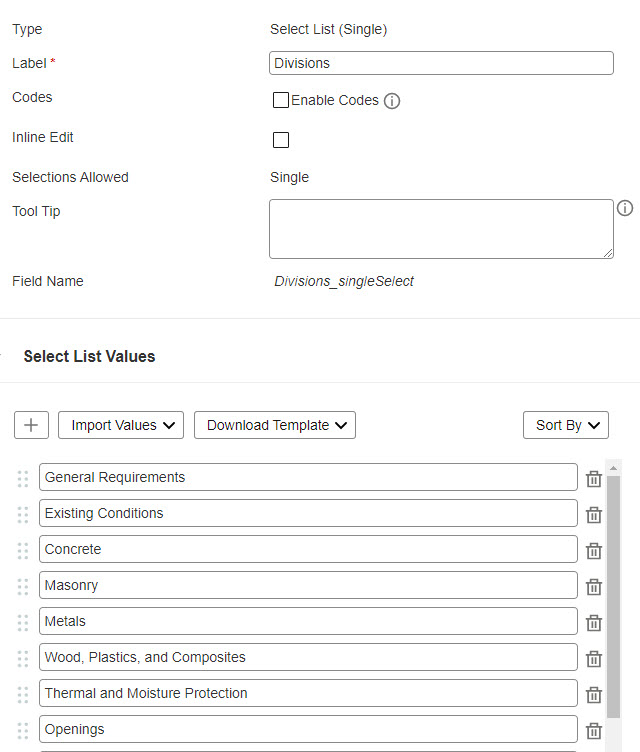This screenshot has width=640, height=752.
Task: Click the scroll up arrow in values list
Action: [x=613, y=468]
